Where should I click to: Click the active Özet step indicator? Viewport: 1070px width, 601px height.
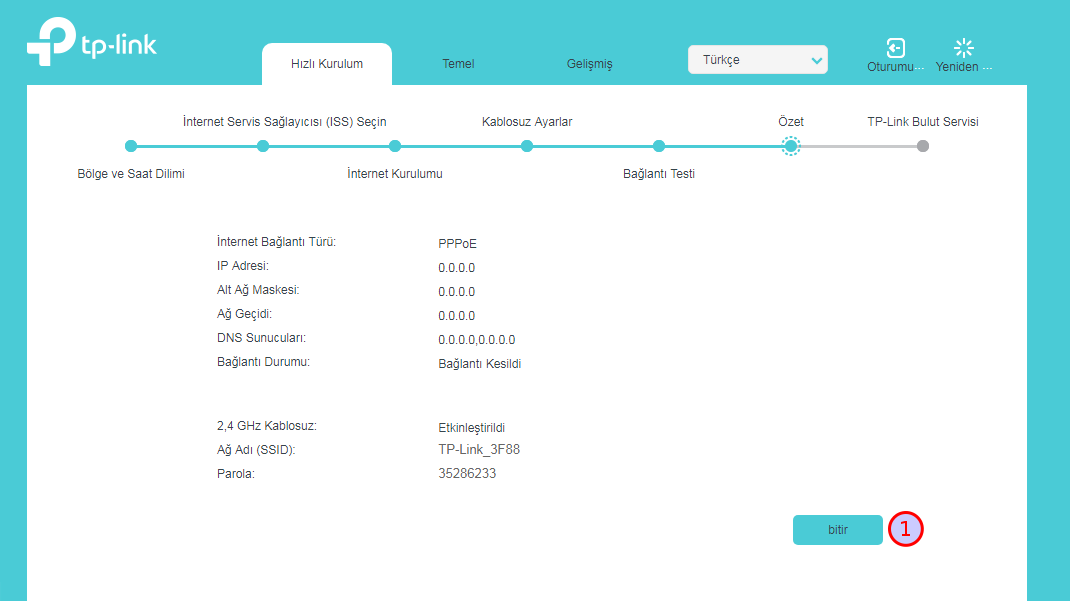(791, 146)
